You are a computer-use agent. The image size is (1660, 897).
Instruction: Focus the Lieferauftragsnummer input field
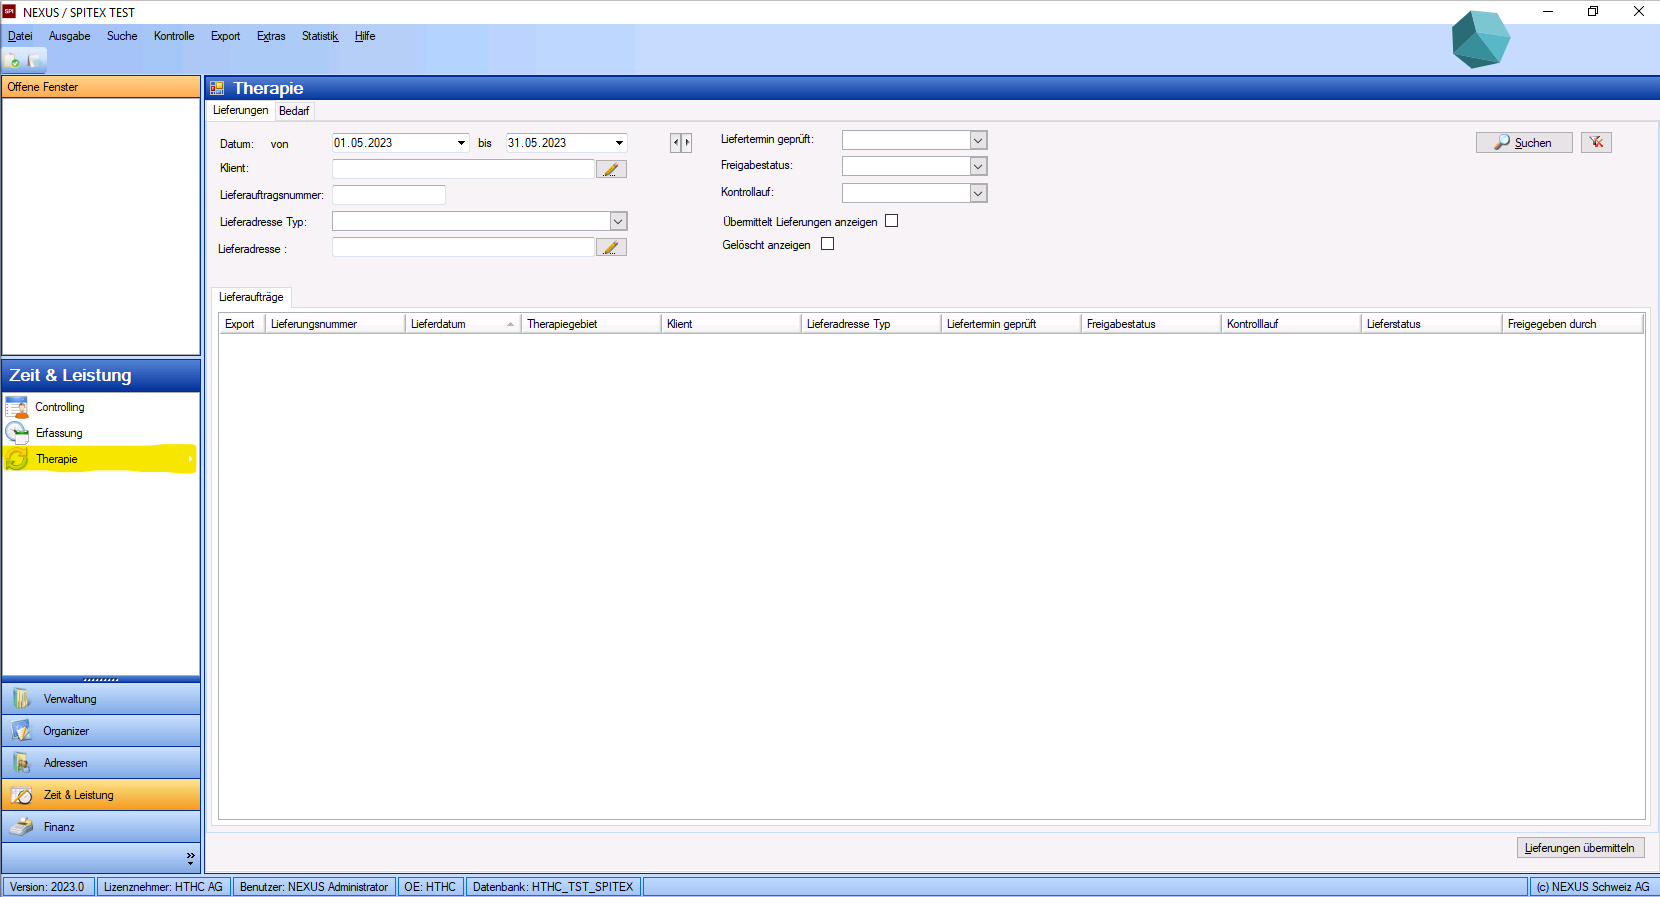pos(389,195)
